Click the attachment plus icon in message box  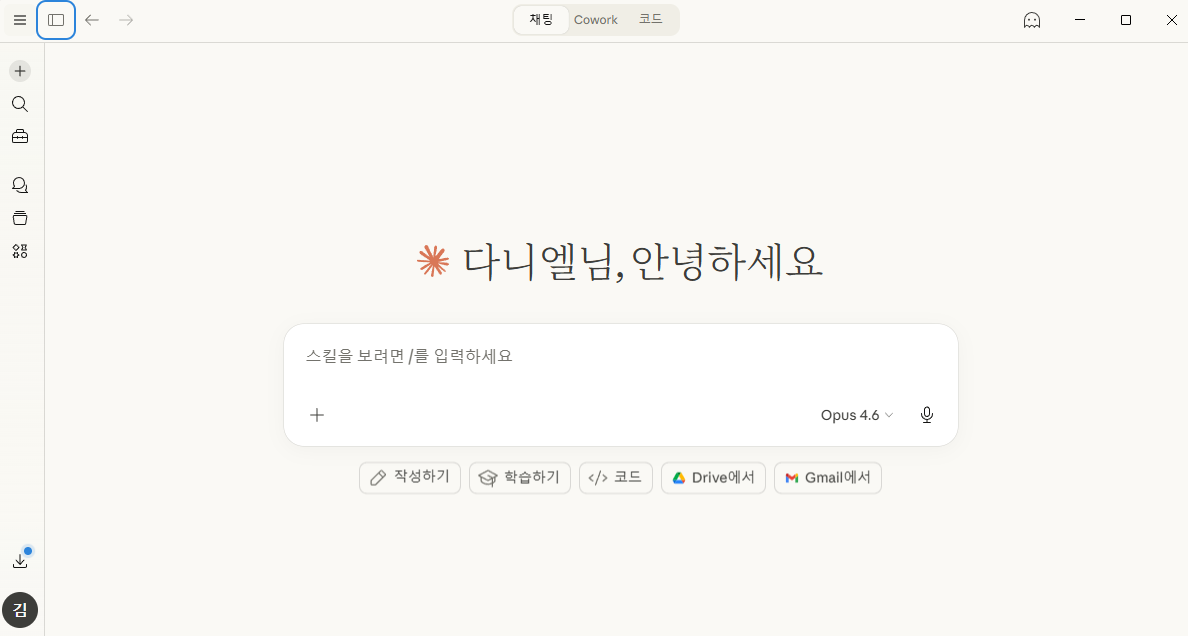coord(317,414)
